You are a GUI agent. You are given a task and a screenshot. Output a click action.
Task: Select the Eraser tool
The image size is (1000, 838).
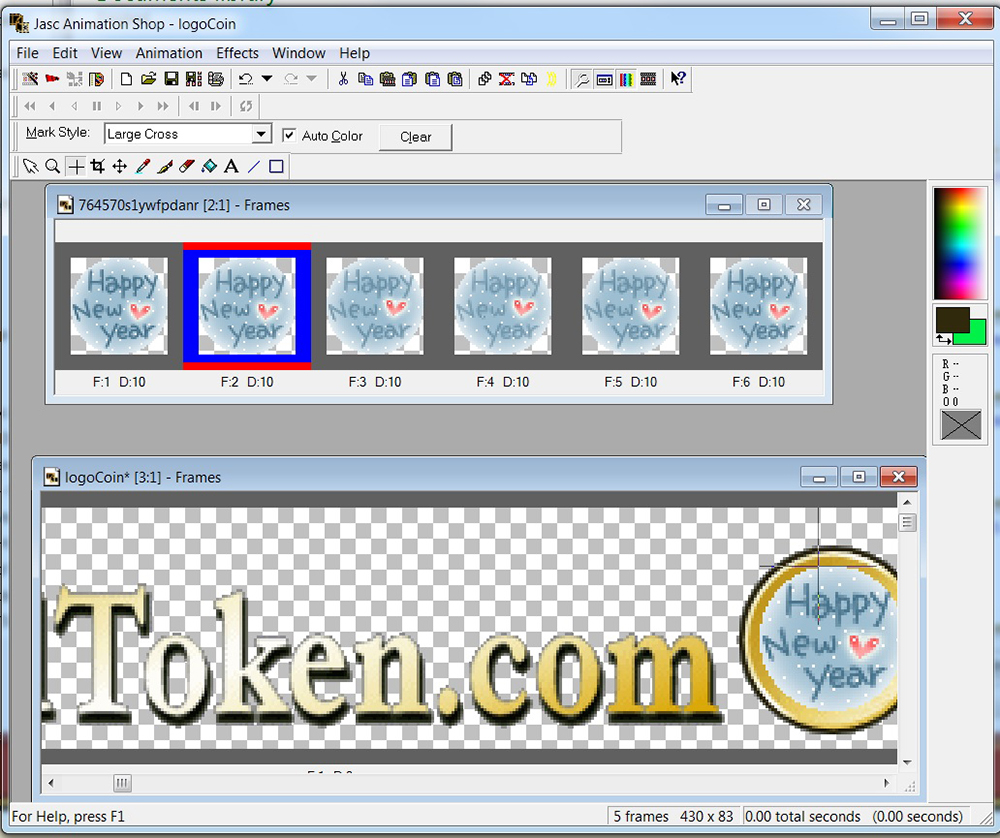[187, 166]
